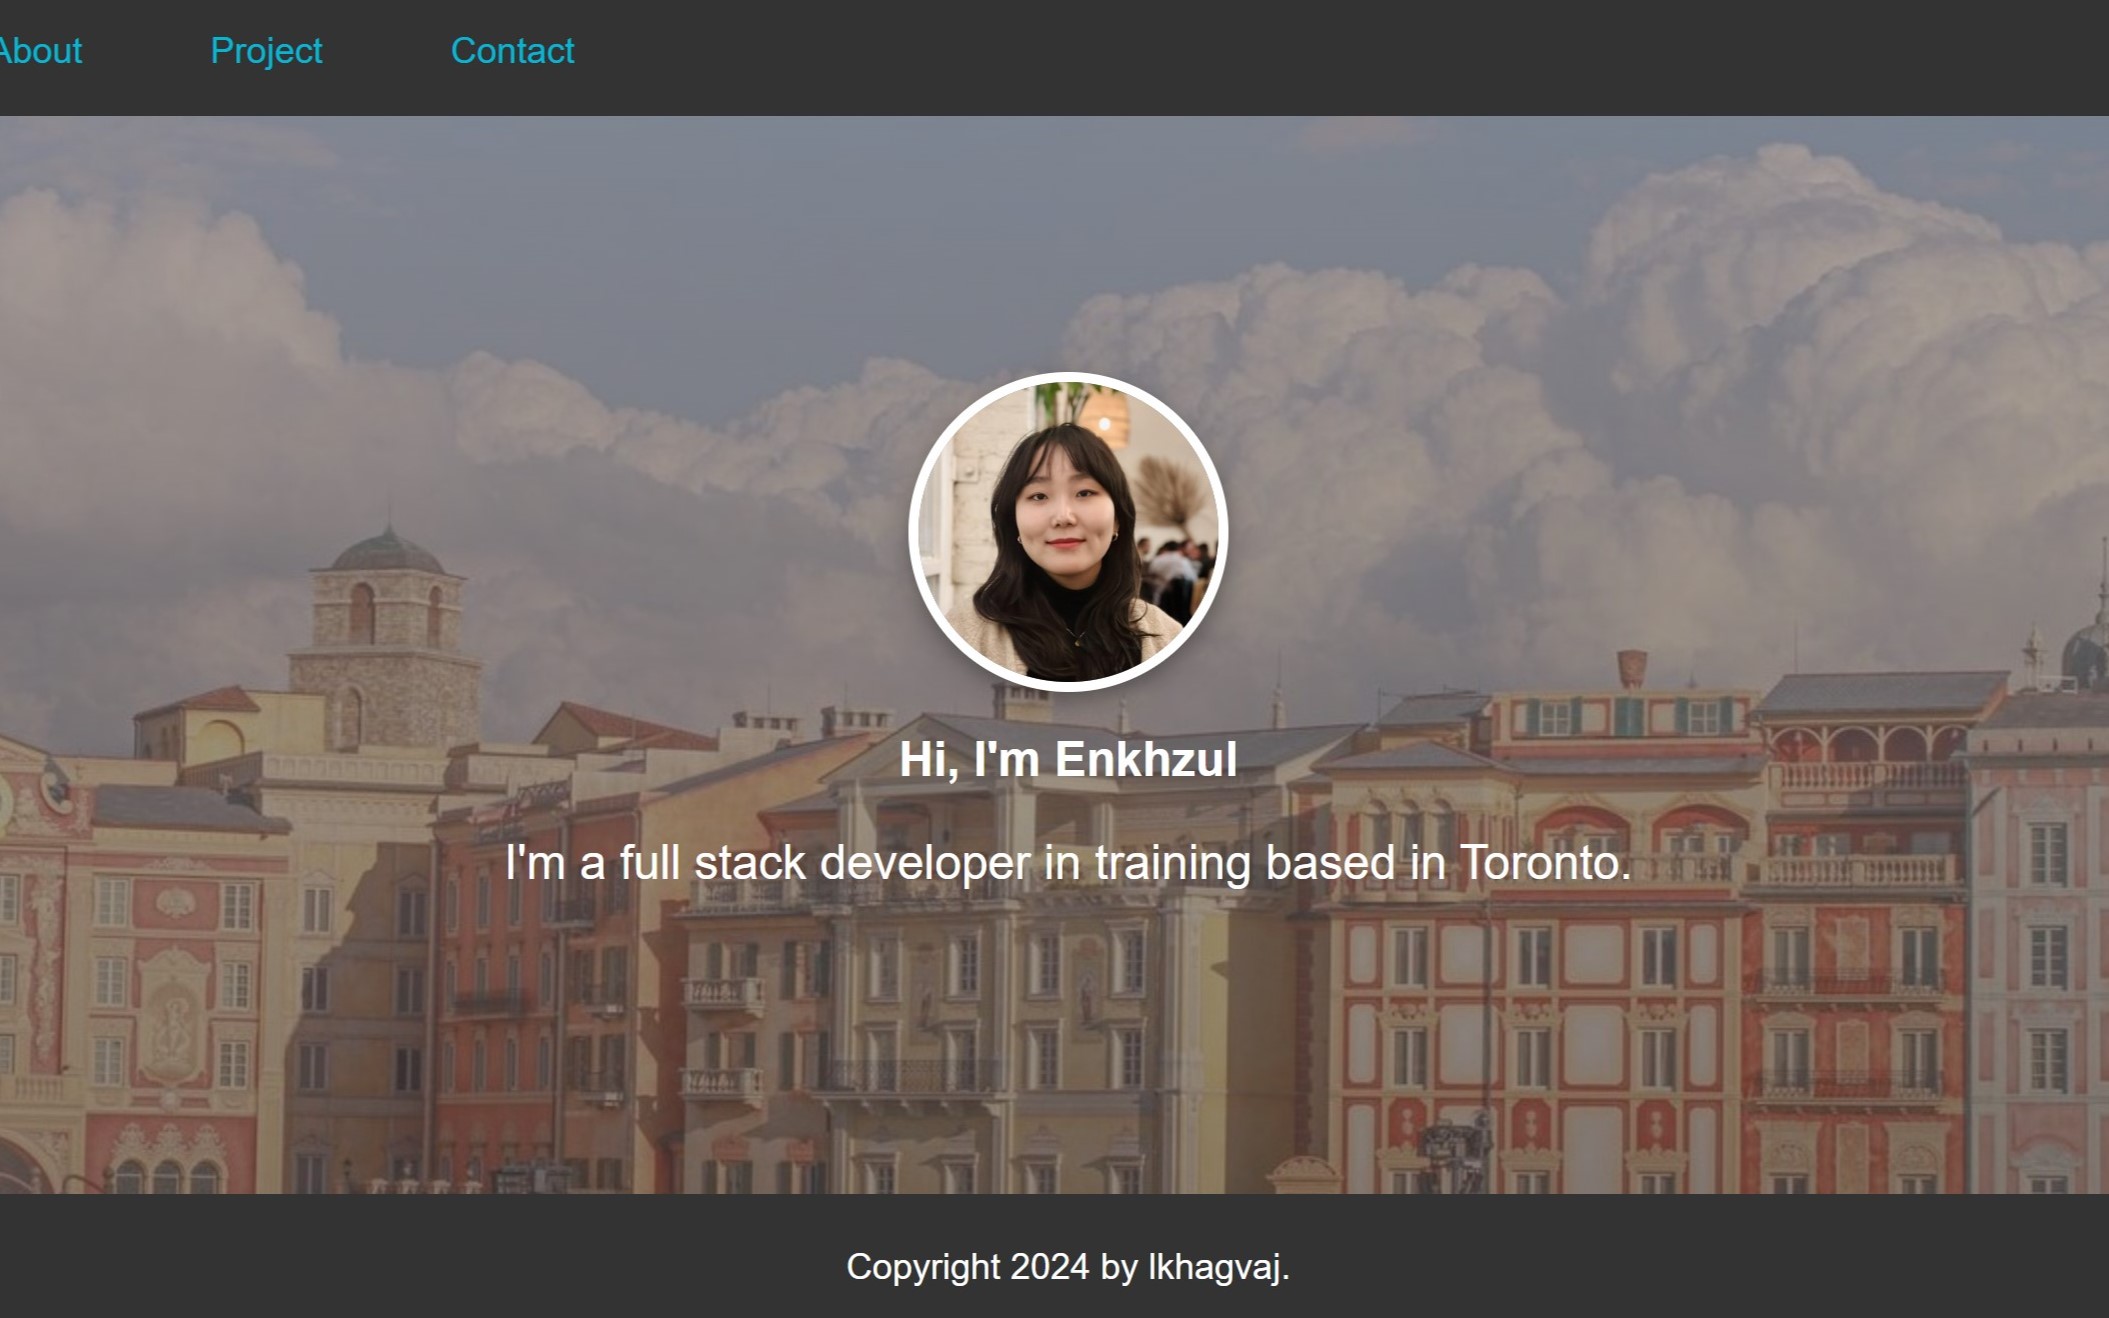The image size is (2109, 1318).
Task: Click "2024" in the footer copyright
Action: (1049, 1267)
